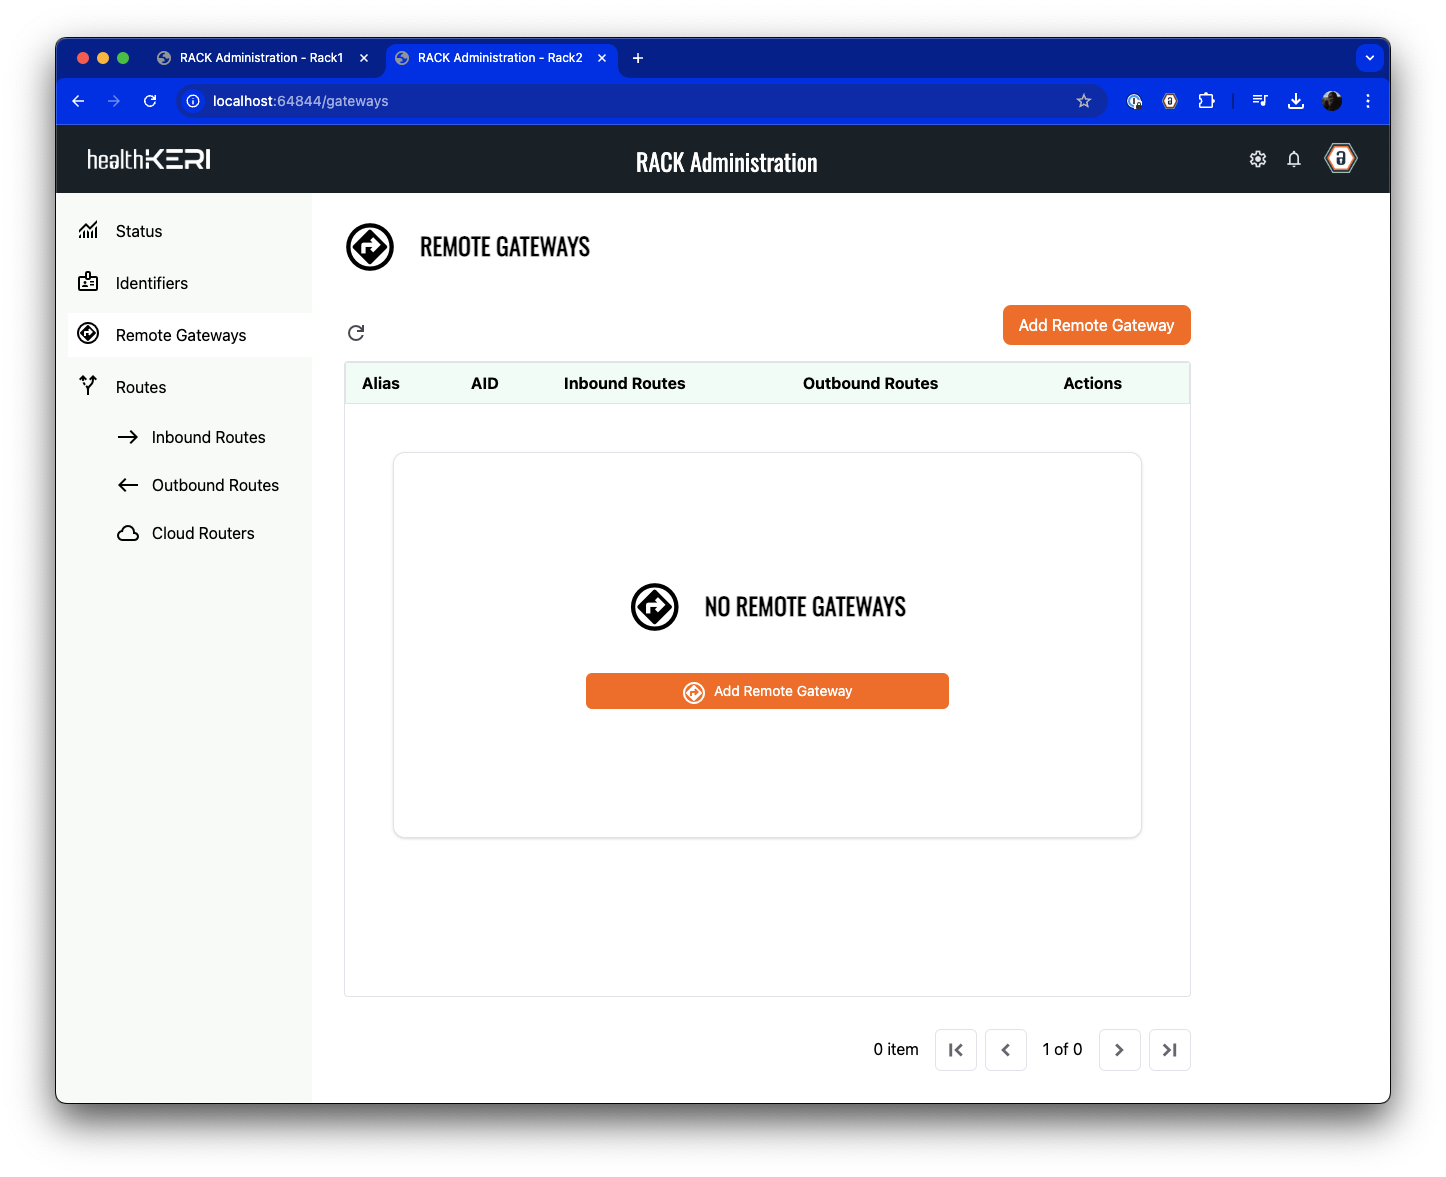Click the notification bell icon
Screen dimensions: 1446x1177
click(1294, 158)
